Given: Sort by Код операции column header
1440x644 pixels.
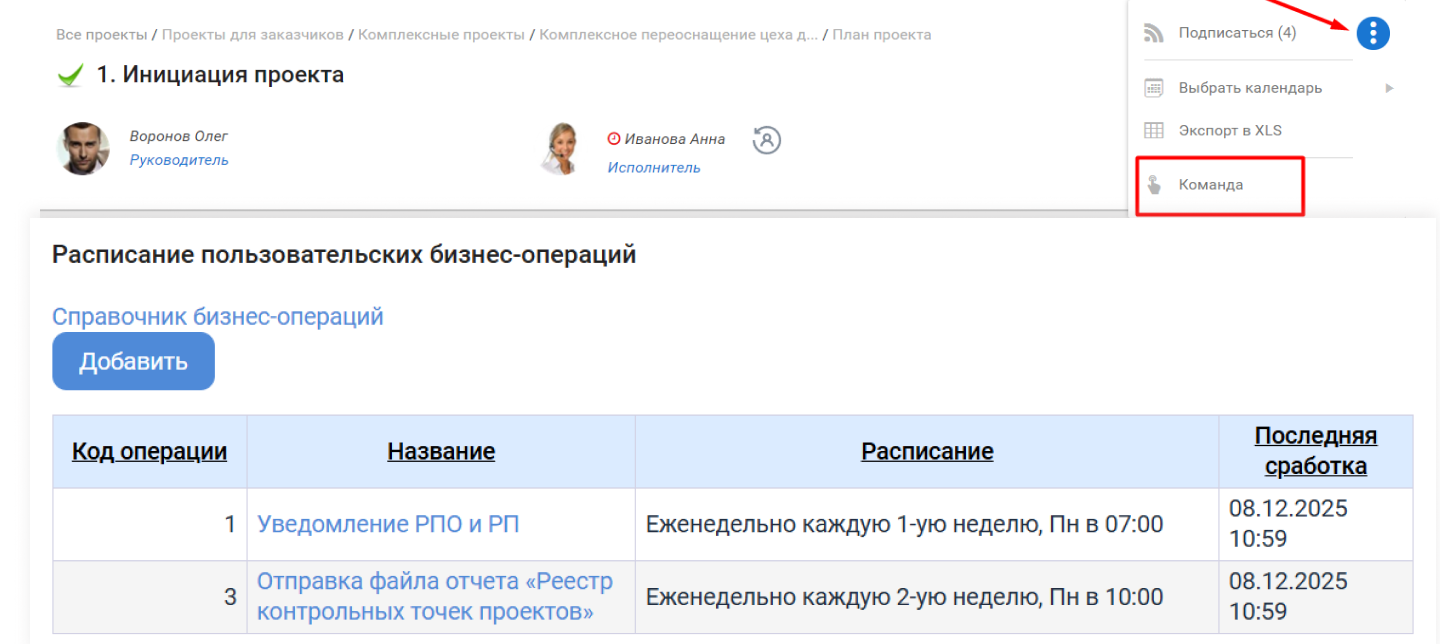Looking at the screenshot, I should (149, 452).
